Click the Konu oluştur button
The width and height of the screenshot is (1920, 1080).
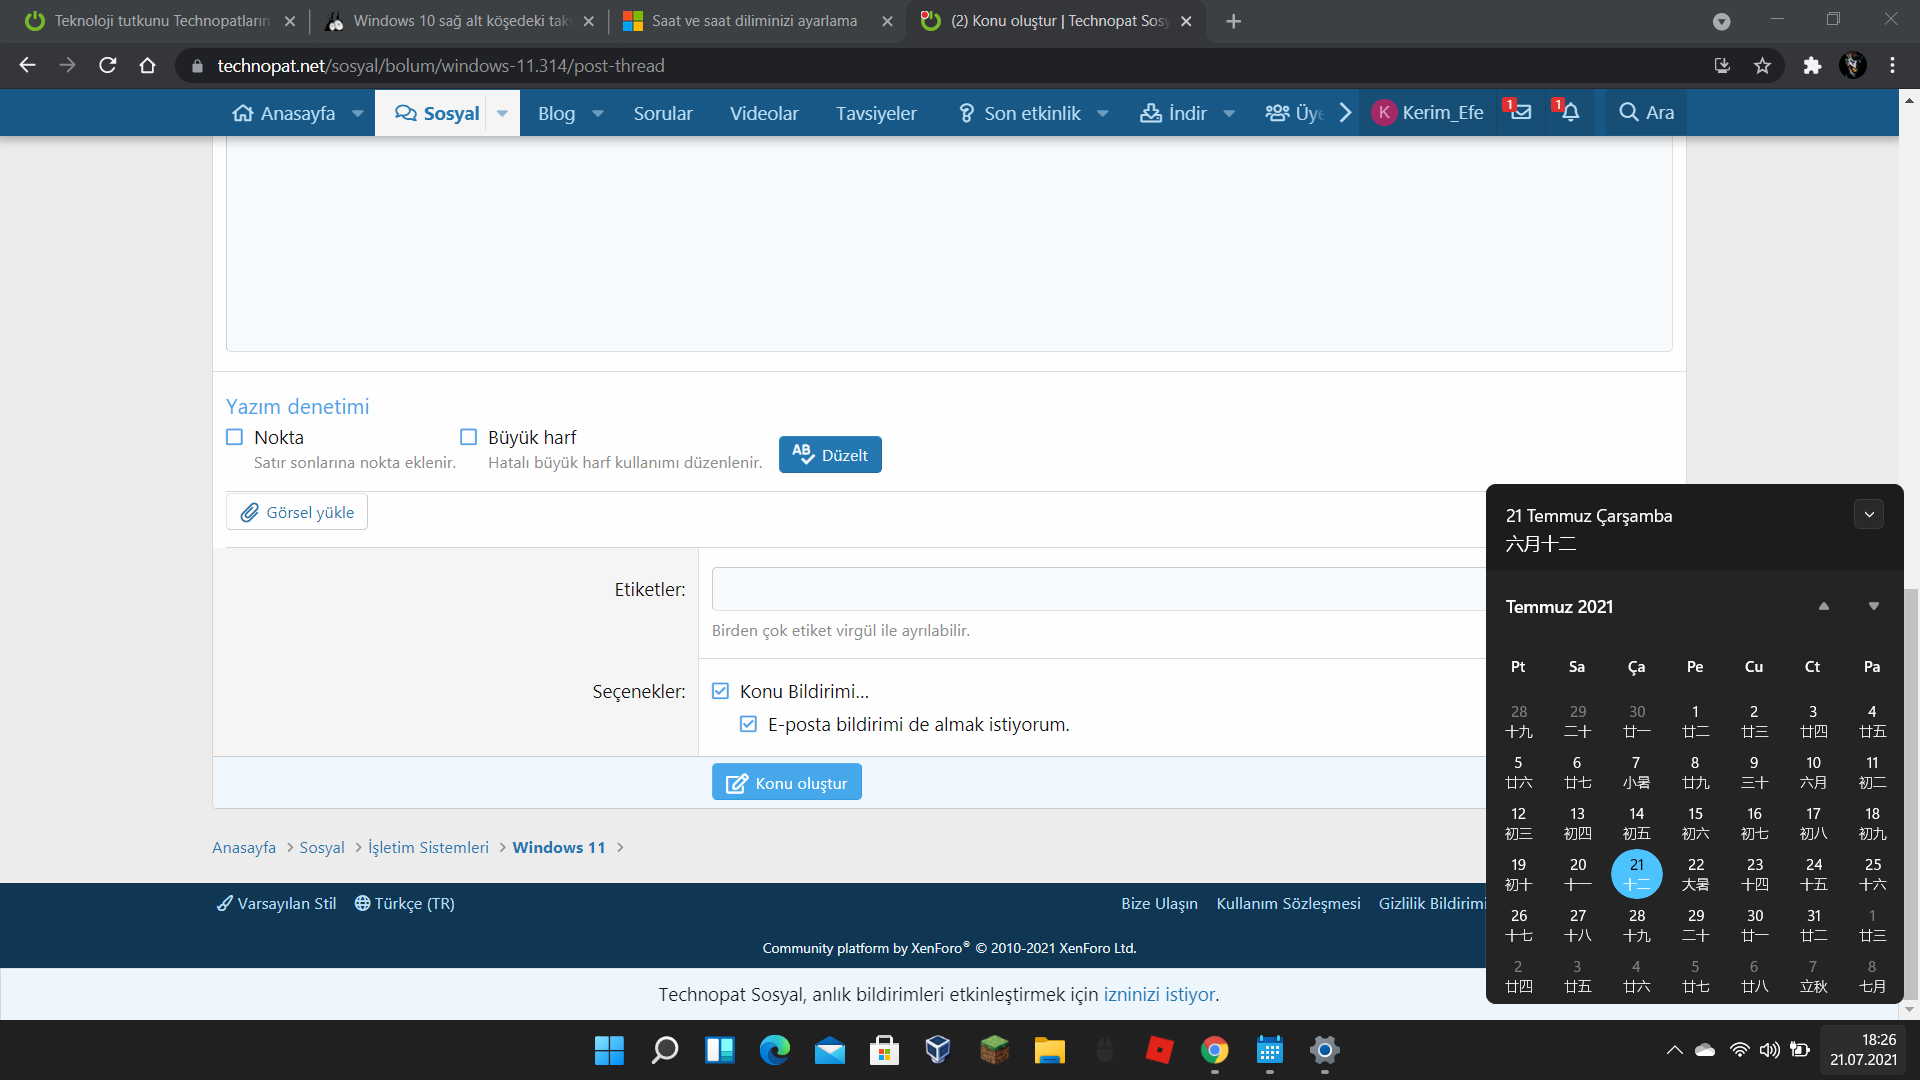click(x=787, y=783)
